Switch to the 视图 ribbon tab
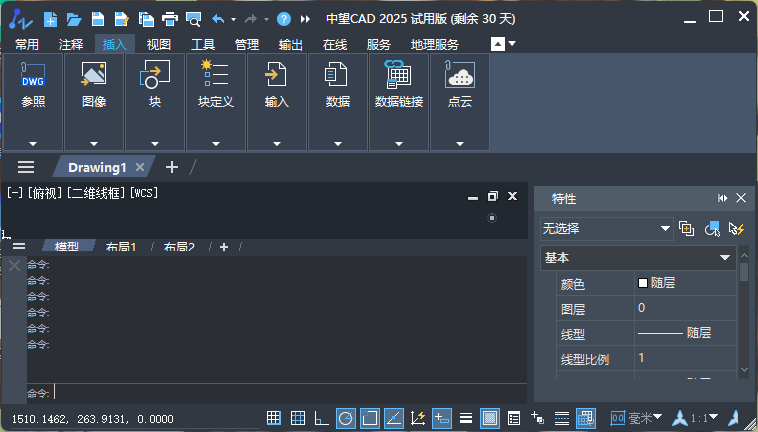This screenshot has width=758, height=432. (x=159, y=44)
